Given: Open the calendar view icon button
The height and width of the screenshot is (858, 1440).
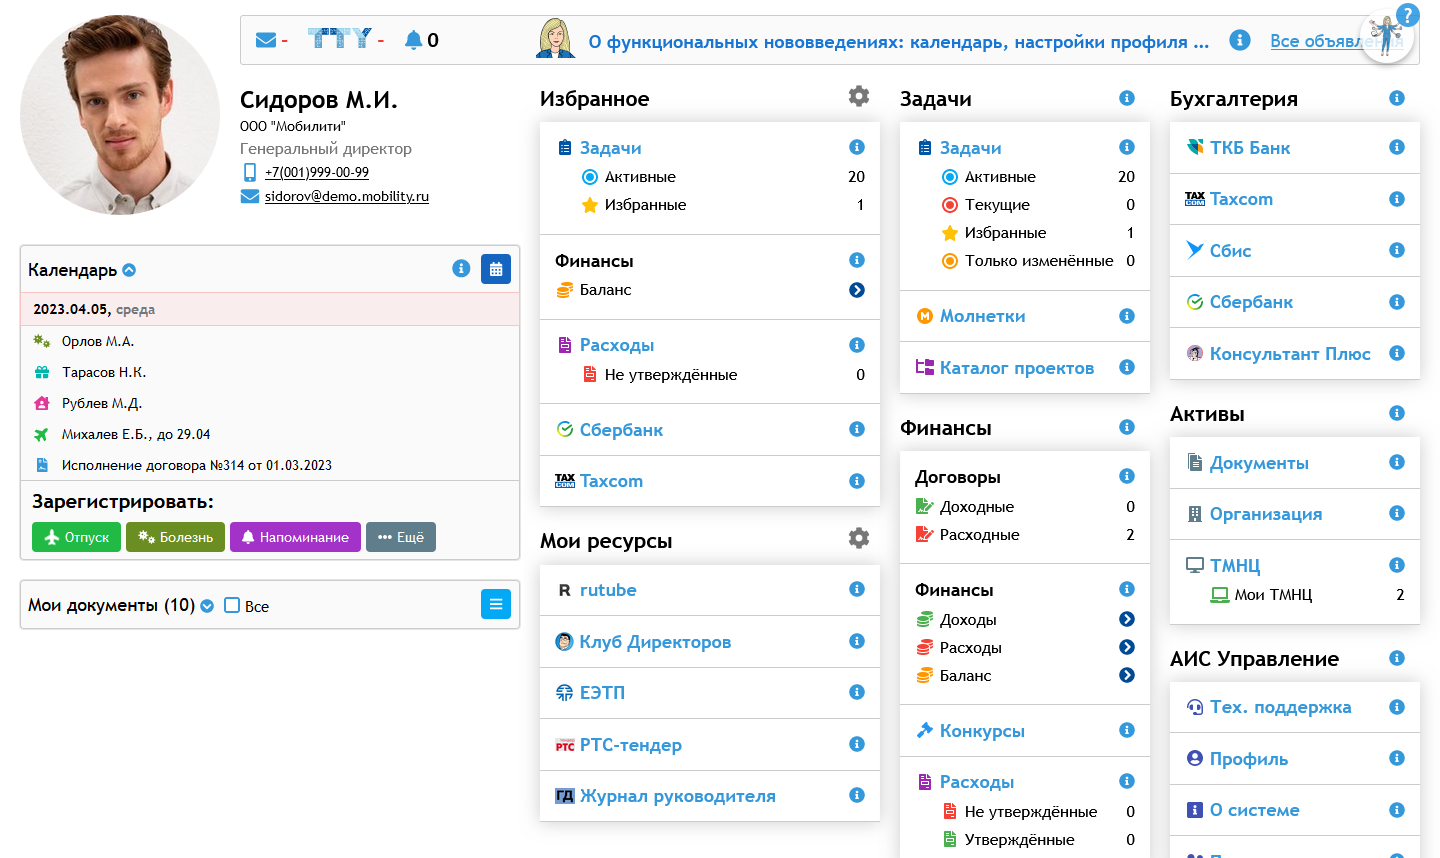Looking at the screenshot, I should coord(496,269).
